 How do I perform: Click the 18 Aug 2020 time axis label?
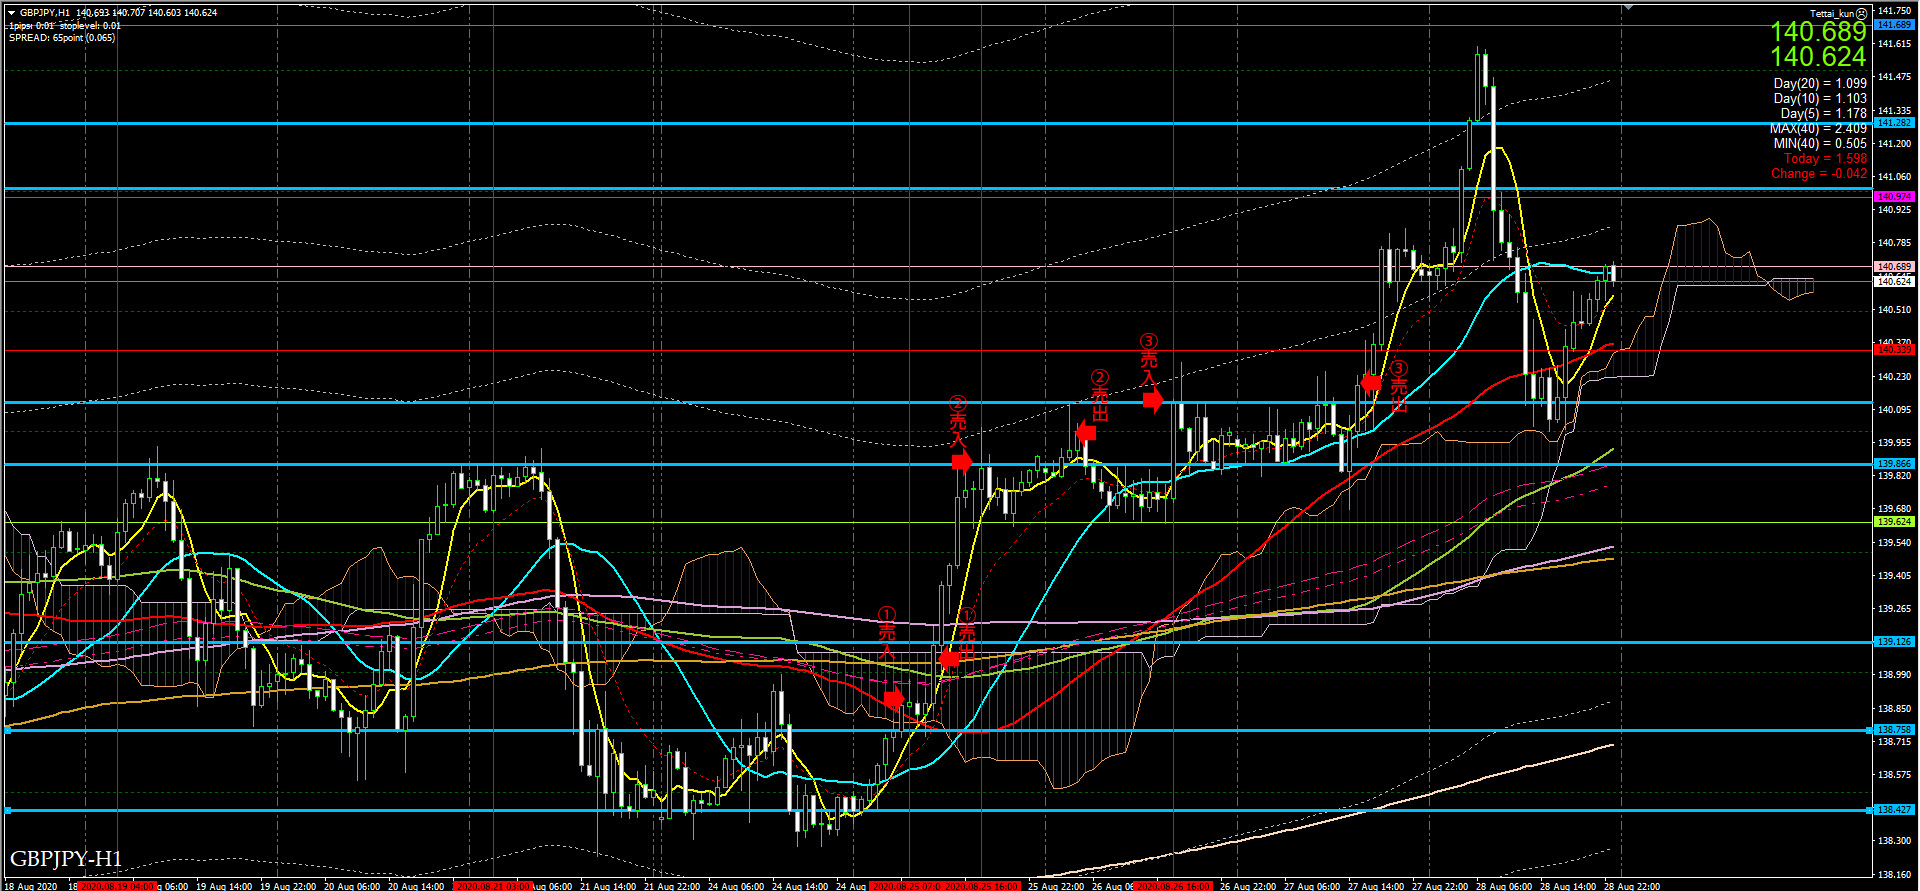point(31,886)
